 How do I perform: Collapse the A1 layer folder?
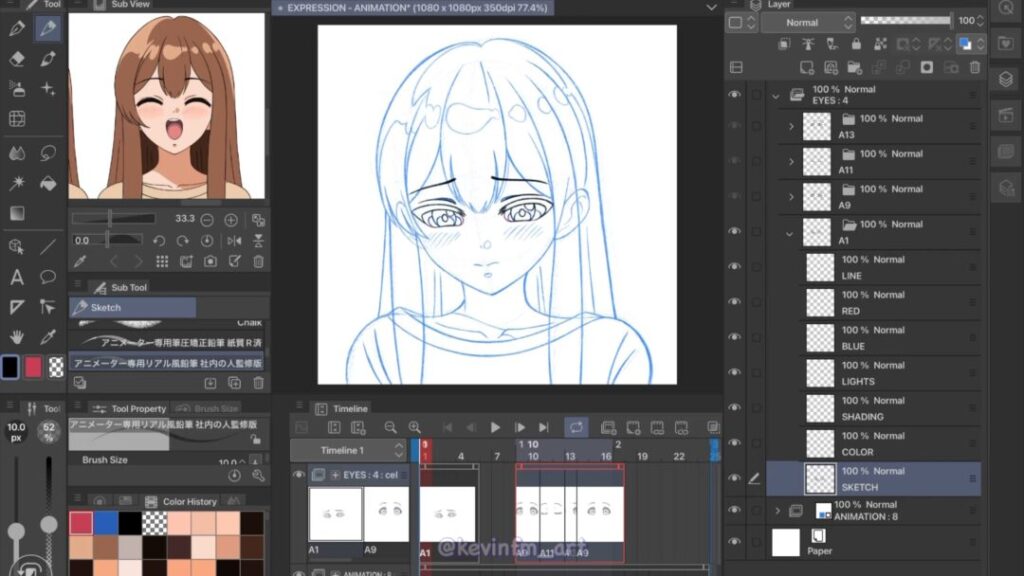click(791, 232)
